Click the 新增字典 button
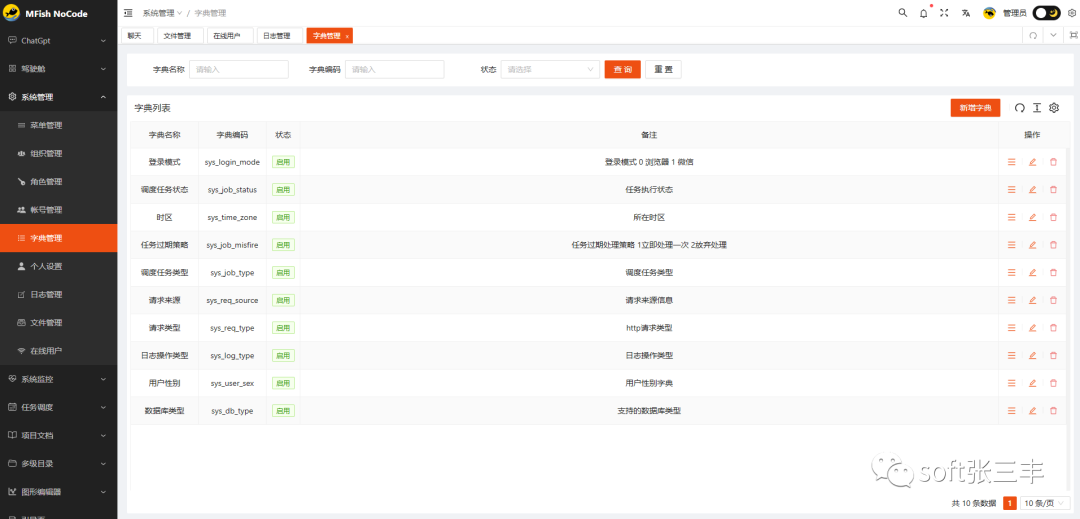1080x519 pixels. click(x=975, y=108)
